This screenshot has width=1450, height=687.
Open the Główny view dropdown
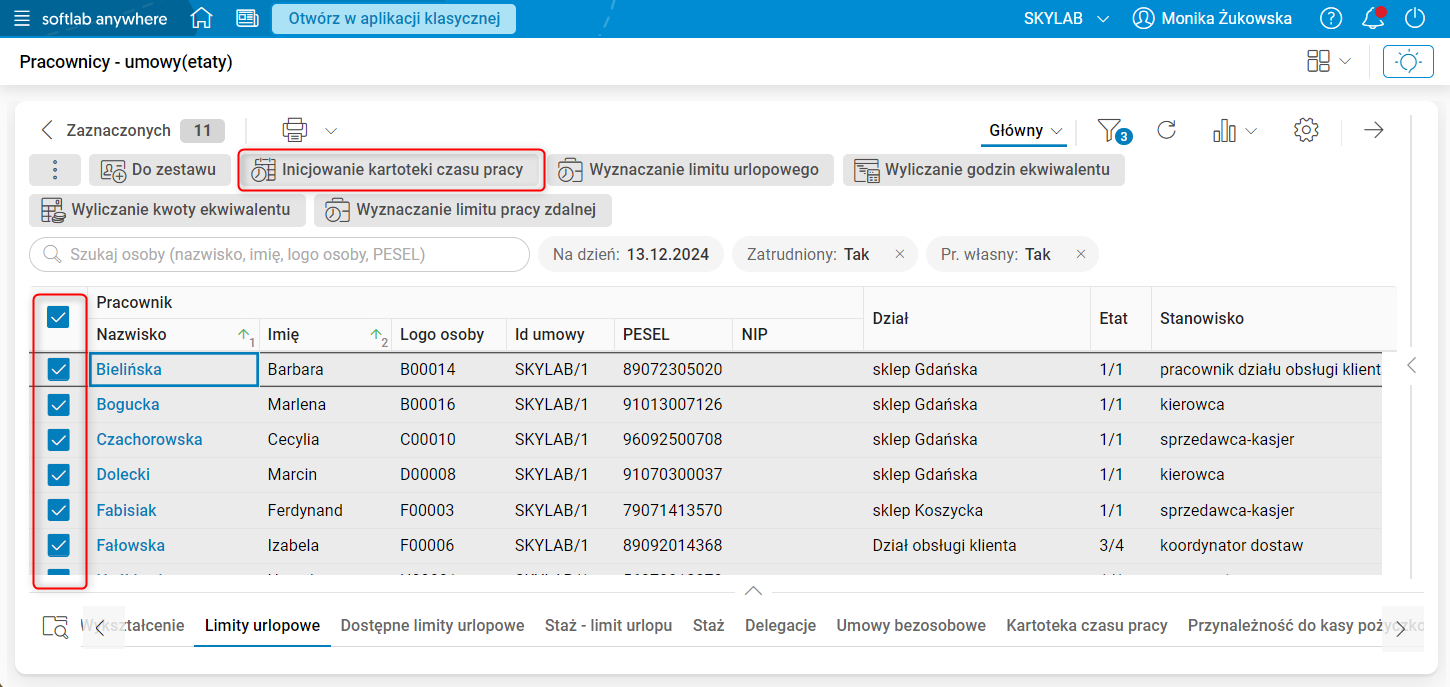click(x=1023, y=131)
